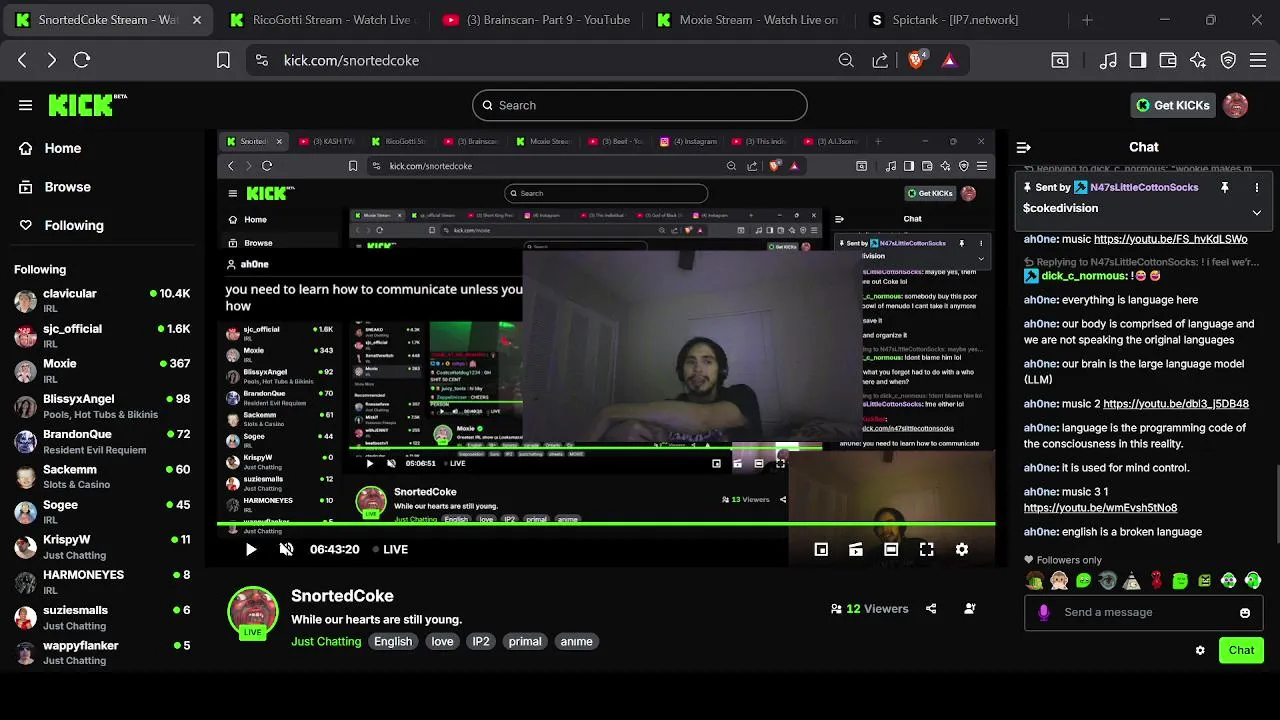Open the user profile avatar menu
Image resolution: width=1280 pixels, height=720 pixels.
coord(1236,105)
